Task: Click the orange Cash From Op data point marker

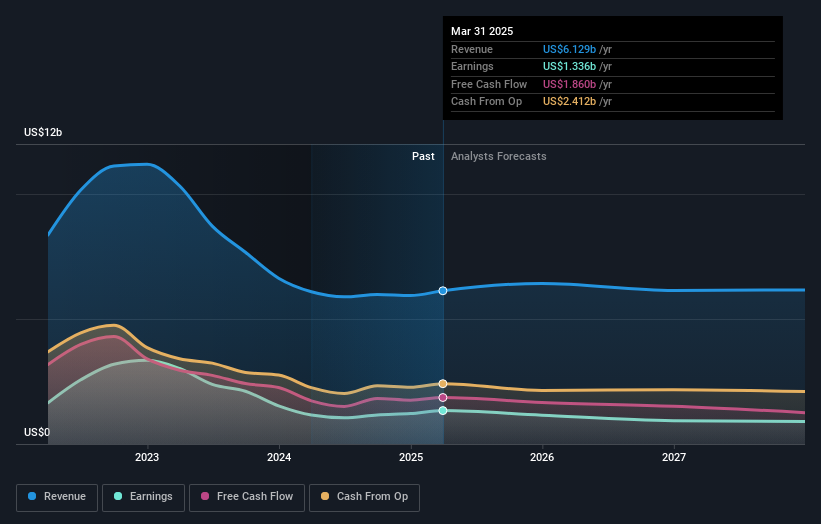Action: pos(443,384)
